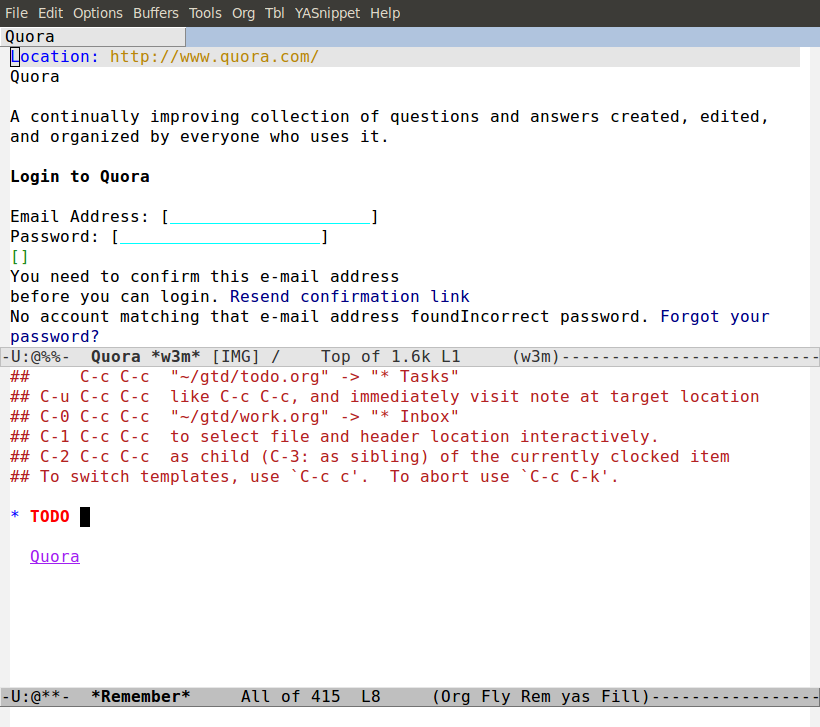Click the green [] submit button
Viewport: 820px width, 727px height.
point(19,257)
